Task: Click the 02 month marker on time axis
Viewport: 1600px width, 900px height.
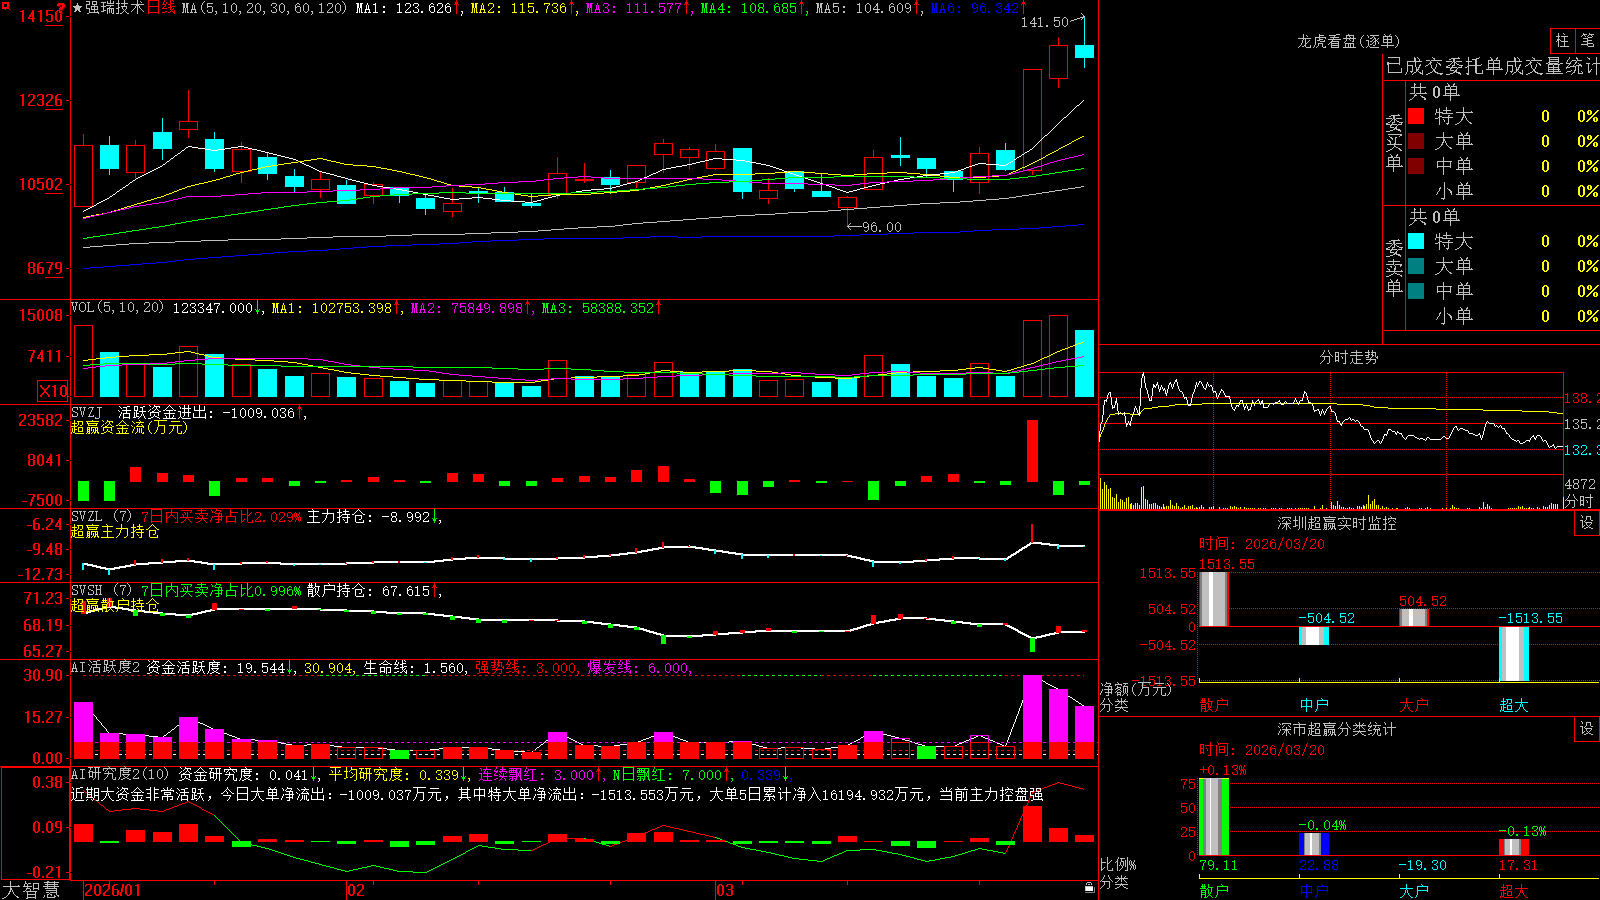Action: (x=356, y=890)
